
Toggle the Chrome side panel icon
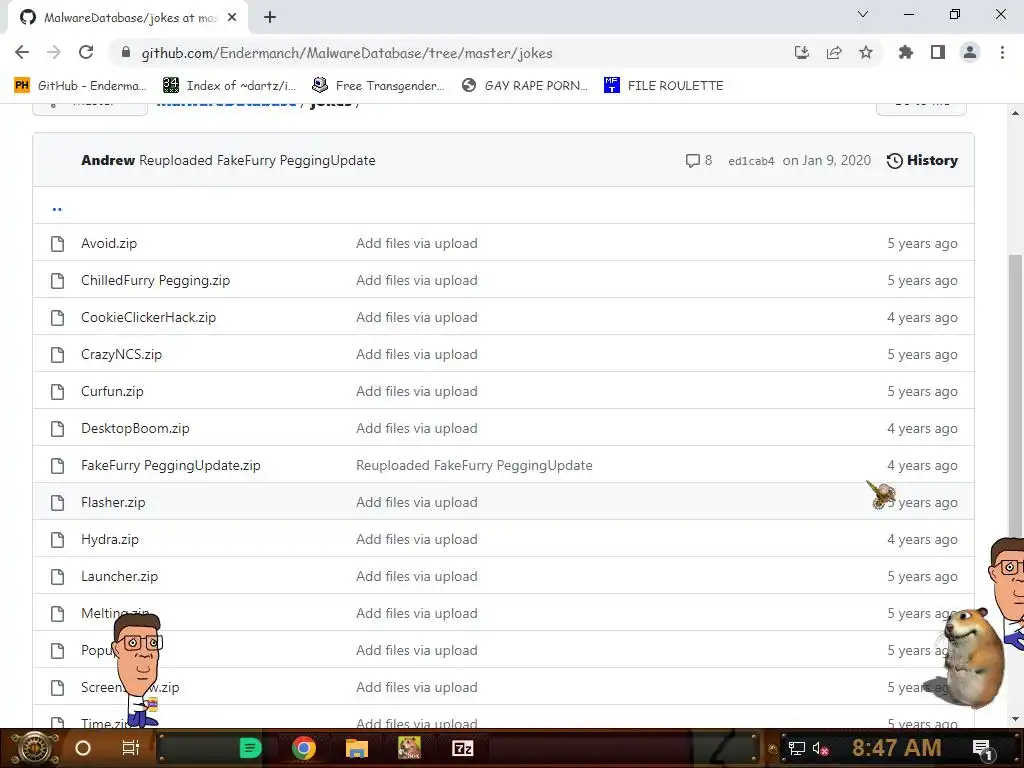point(937,53)
